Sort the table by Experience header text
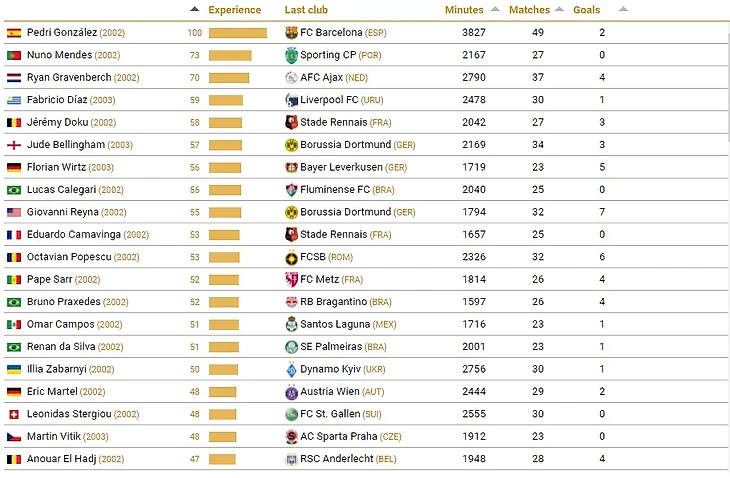The height and width of the screenshot is (478, 730). (234, 10)
